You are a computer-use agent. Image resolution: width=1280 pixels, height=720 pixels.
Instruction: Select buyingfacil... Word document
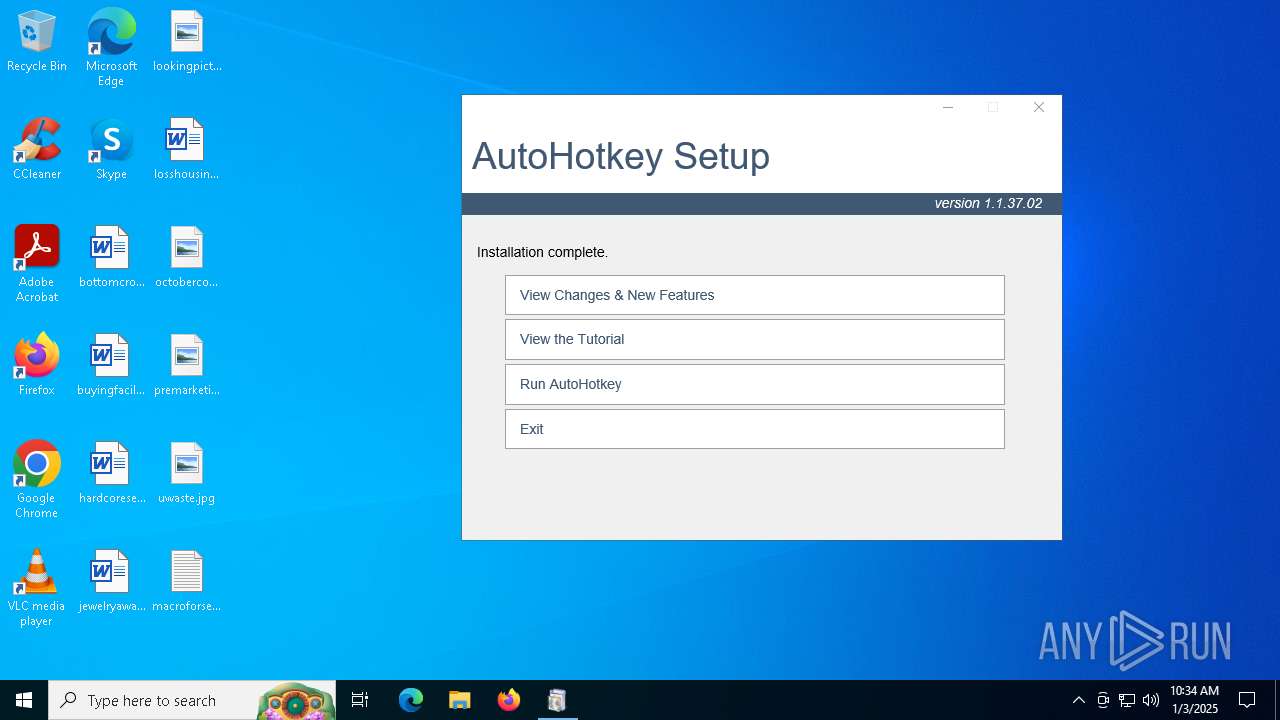[111, 366]
